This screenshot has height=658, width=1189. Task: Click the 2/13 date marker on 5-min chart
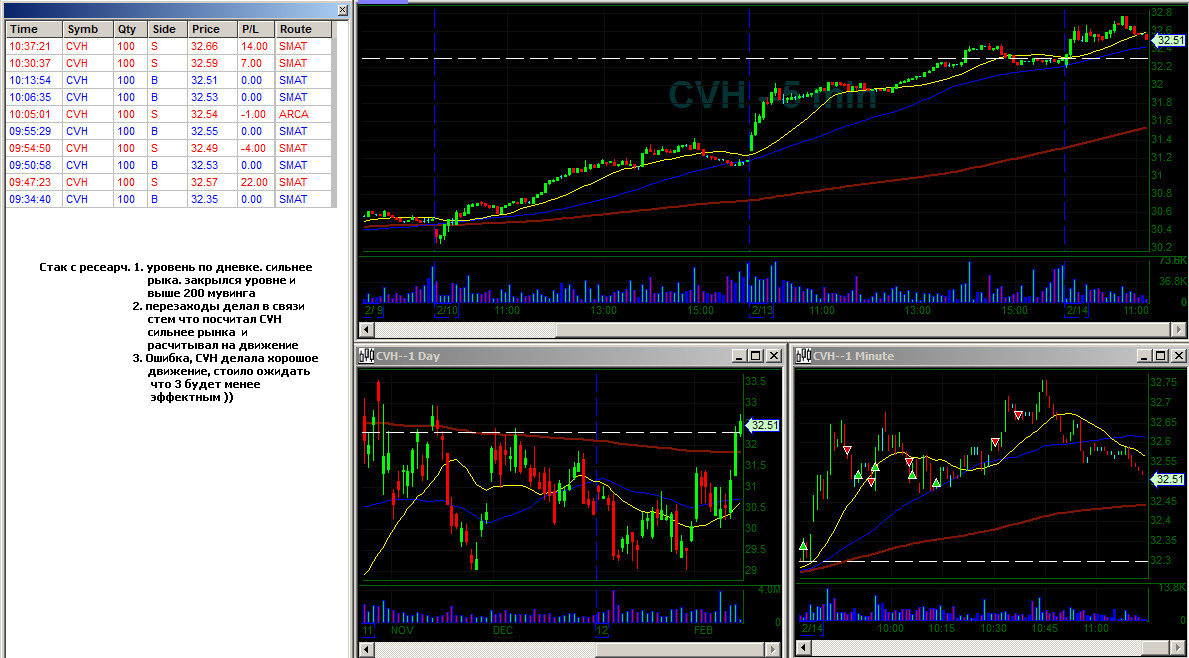761,310
